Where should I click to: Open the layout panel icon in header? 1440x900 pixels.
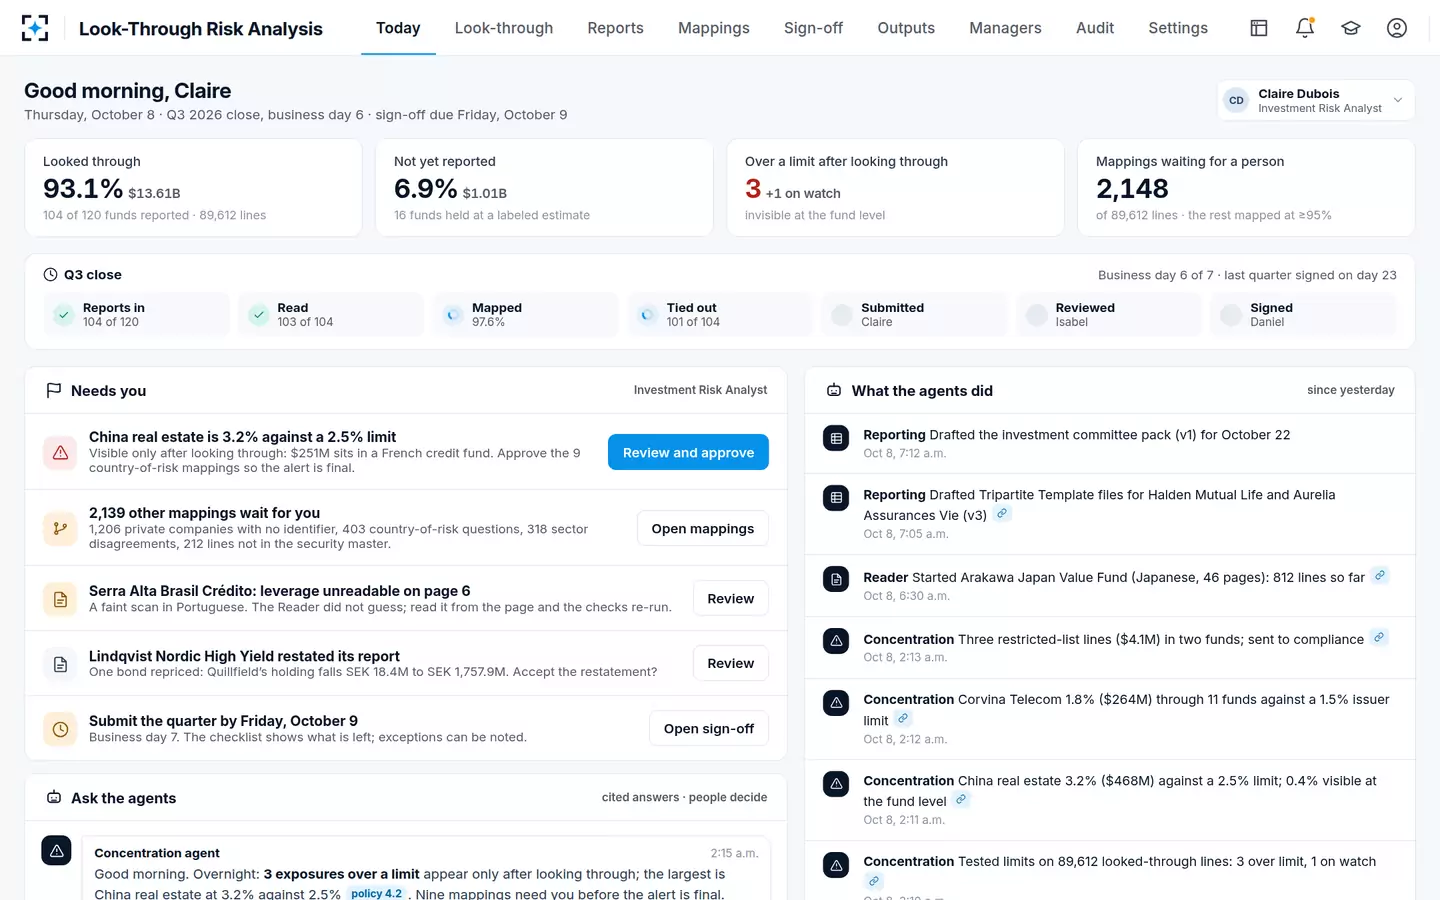point(1259,28)
